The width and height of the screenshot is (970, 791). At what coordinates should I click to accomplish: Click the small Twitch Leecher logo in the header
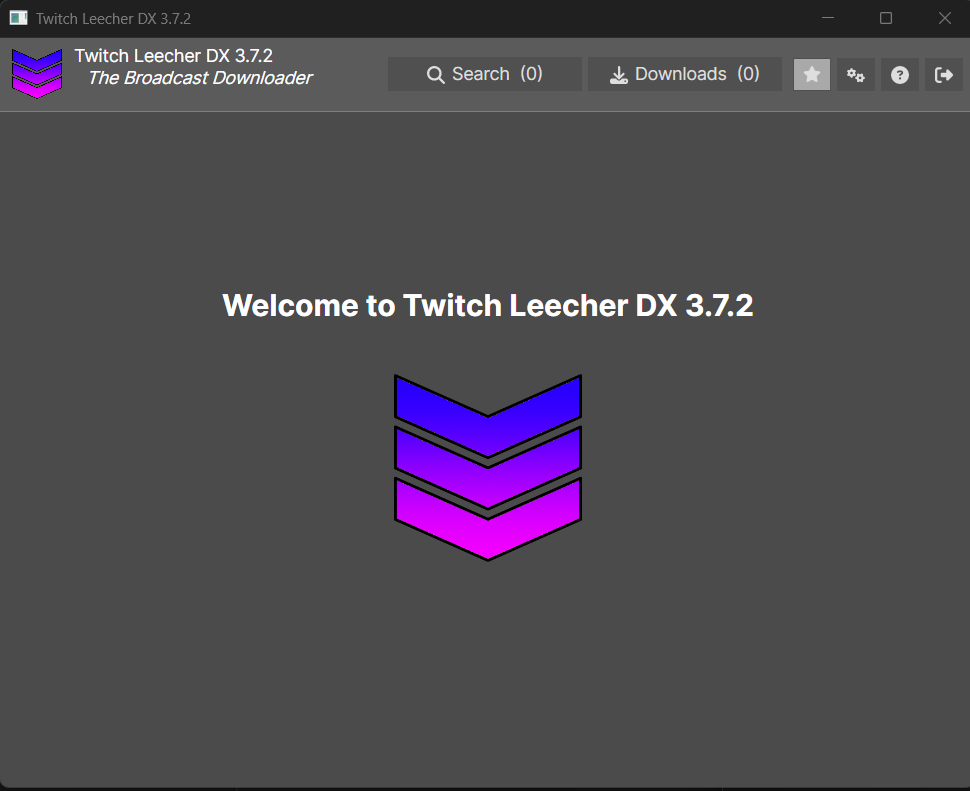tap(37, 74)
